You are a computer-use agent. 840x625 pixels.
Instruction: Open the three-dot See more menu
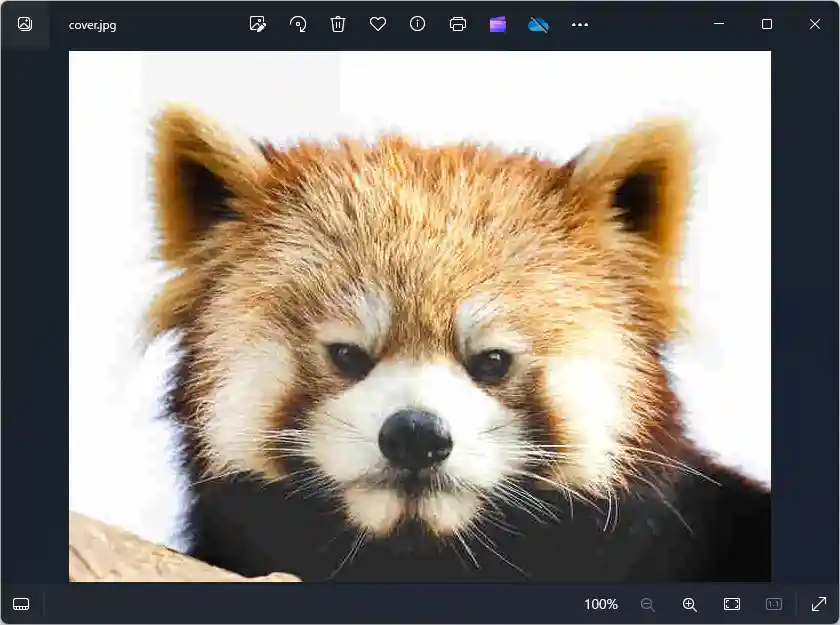[580, 24]
